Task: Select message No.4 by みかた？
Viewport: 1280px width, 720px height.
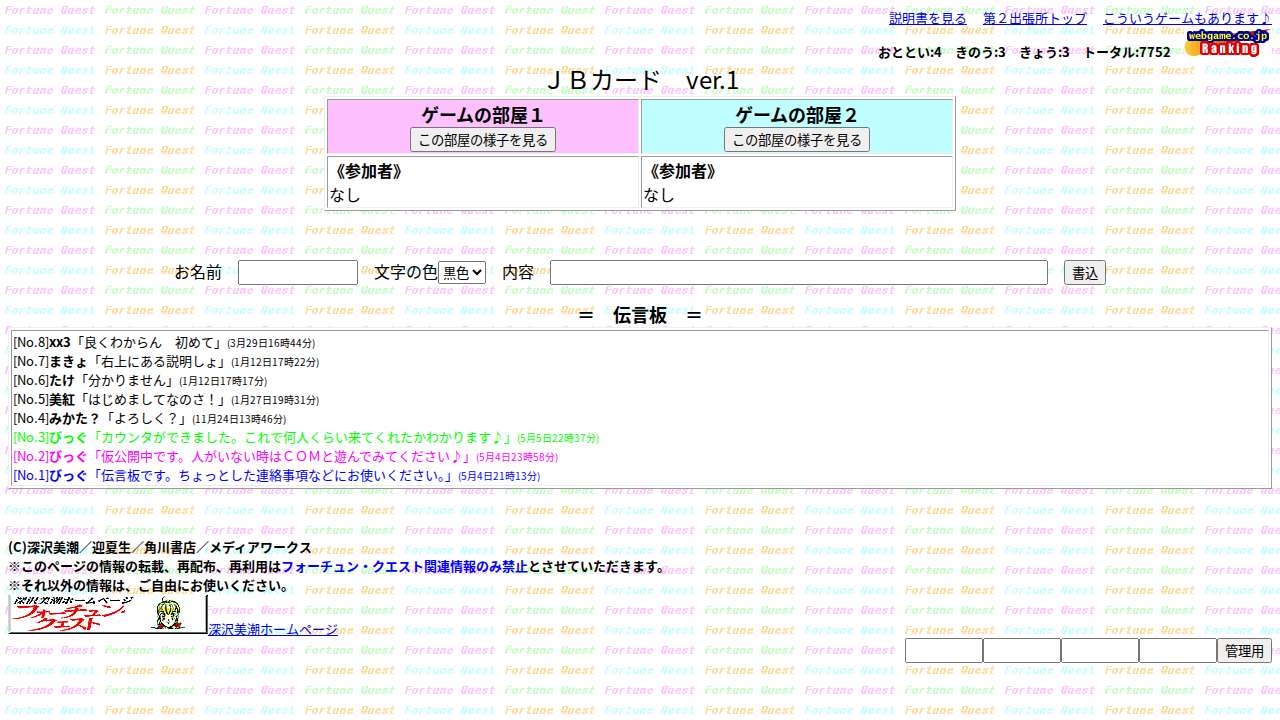Action: 149,419
